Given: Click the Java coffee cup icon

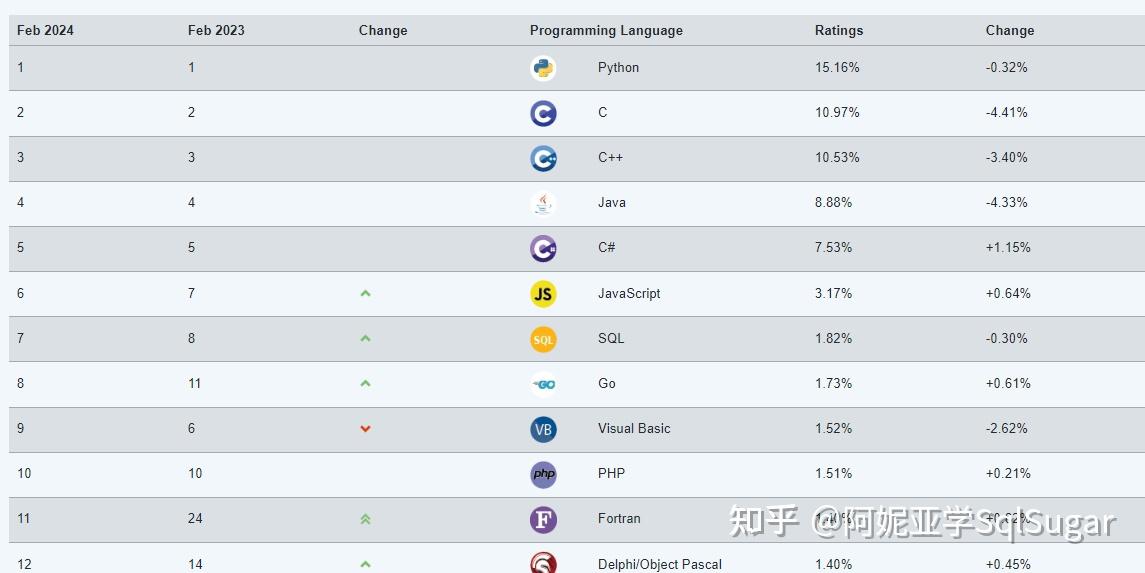Looking at the screenshot, I should pos(543,203).
